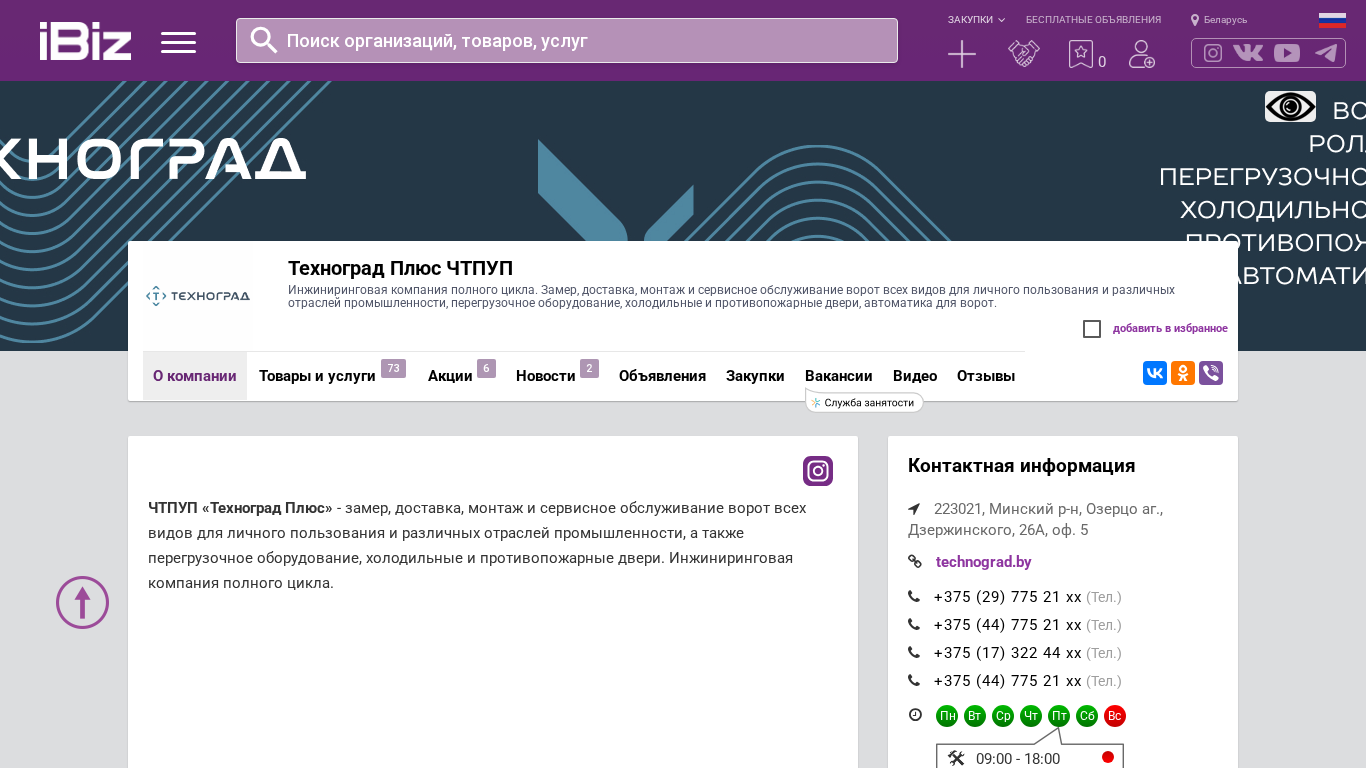Click the search input field
The width and height of the screenshot is (1366, 768).
(567, 41)
